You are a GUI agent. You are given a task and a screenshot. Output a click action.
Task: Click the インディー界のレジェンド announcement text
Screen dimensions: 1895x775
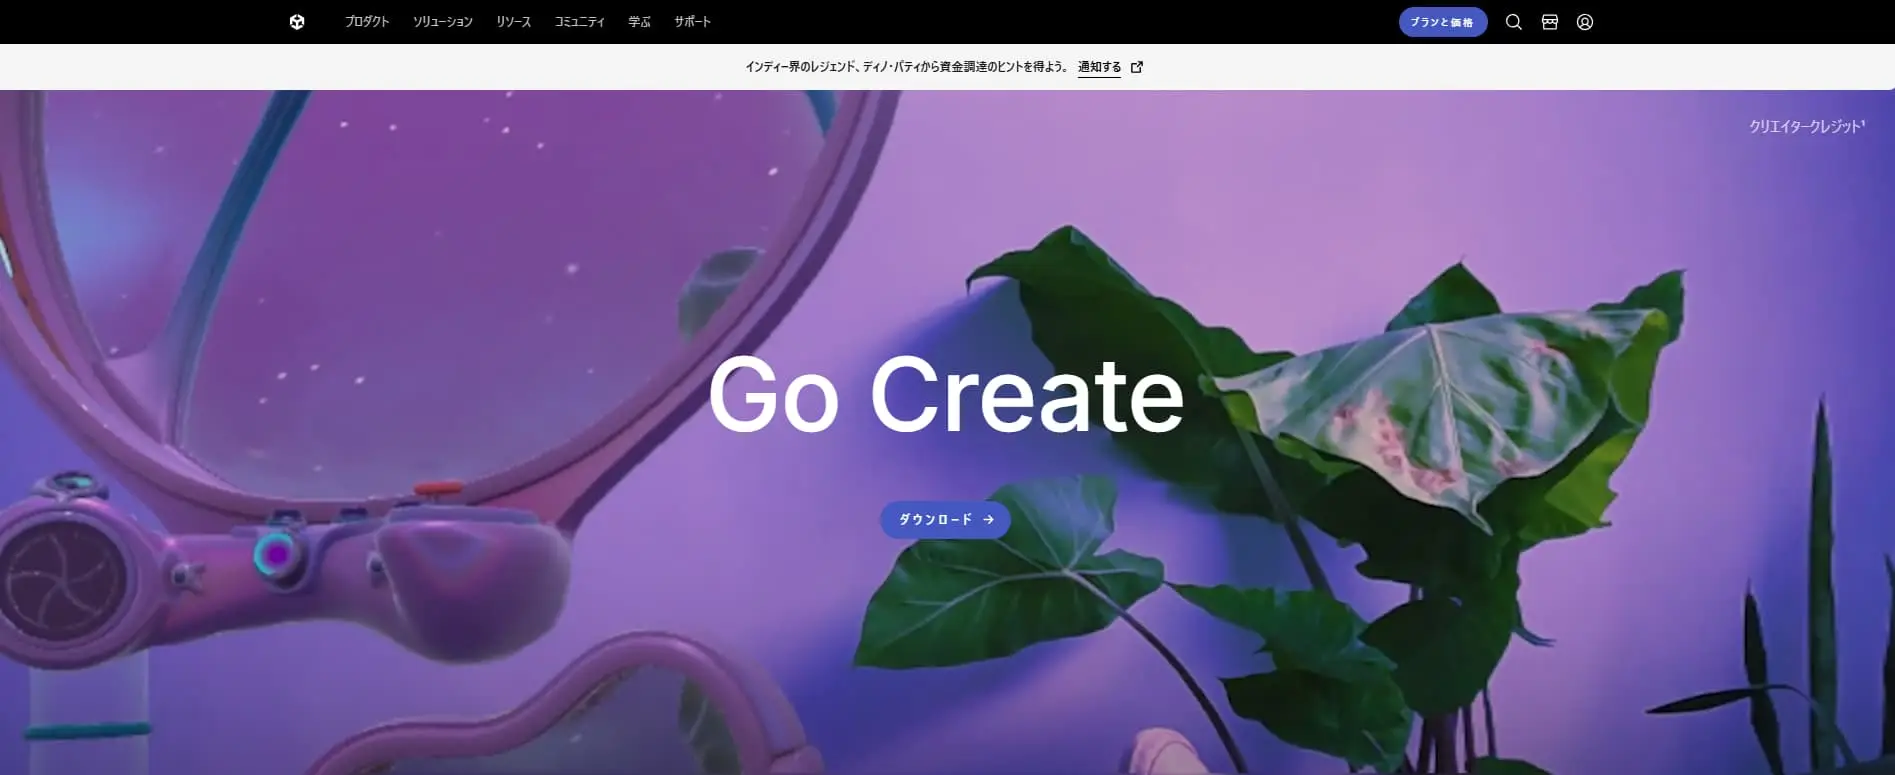click(906, 67)
